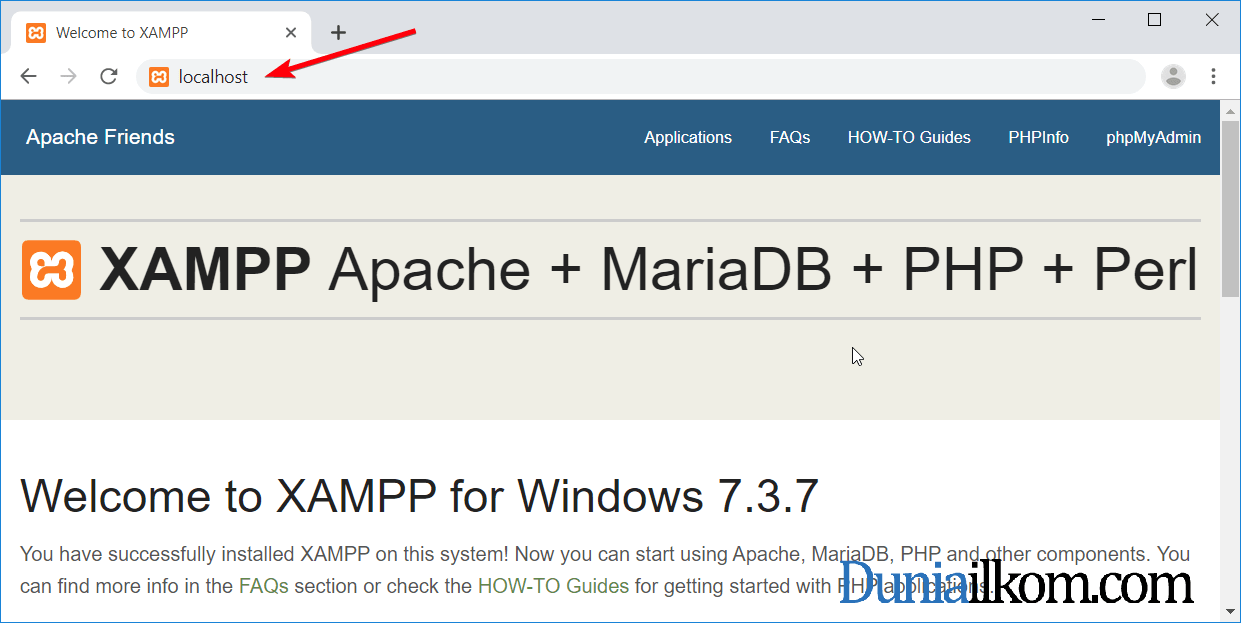Click the XAMPP favicon on the tab
The image size is (1241, 623).
coord(36,33)
